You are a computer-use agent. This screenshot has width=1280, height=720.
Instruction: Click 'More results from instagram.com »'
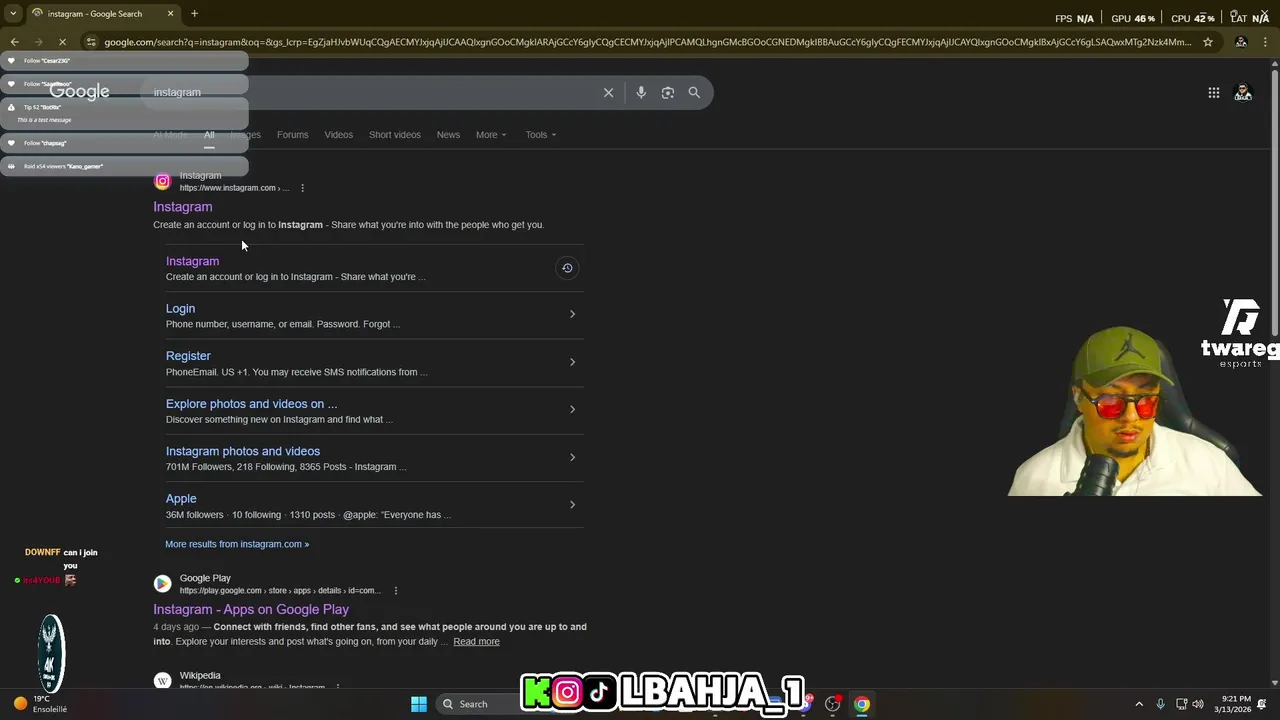[237, 544]
